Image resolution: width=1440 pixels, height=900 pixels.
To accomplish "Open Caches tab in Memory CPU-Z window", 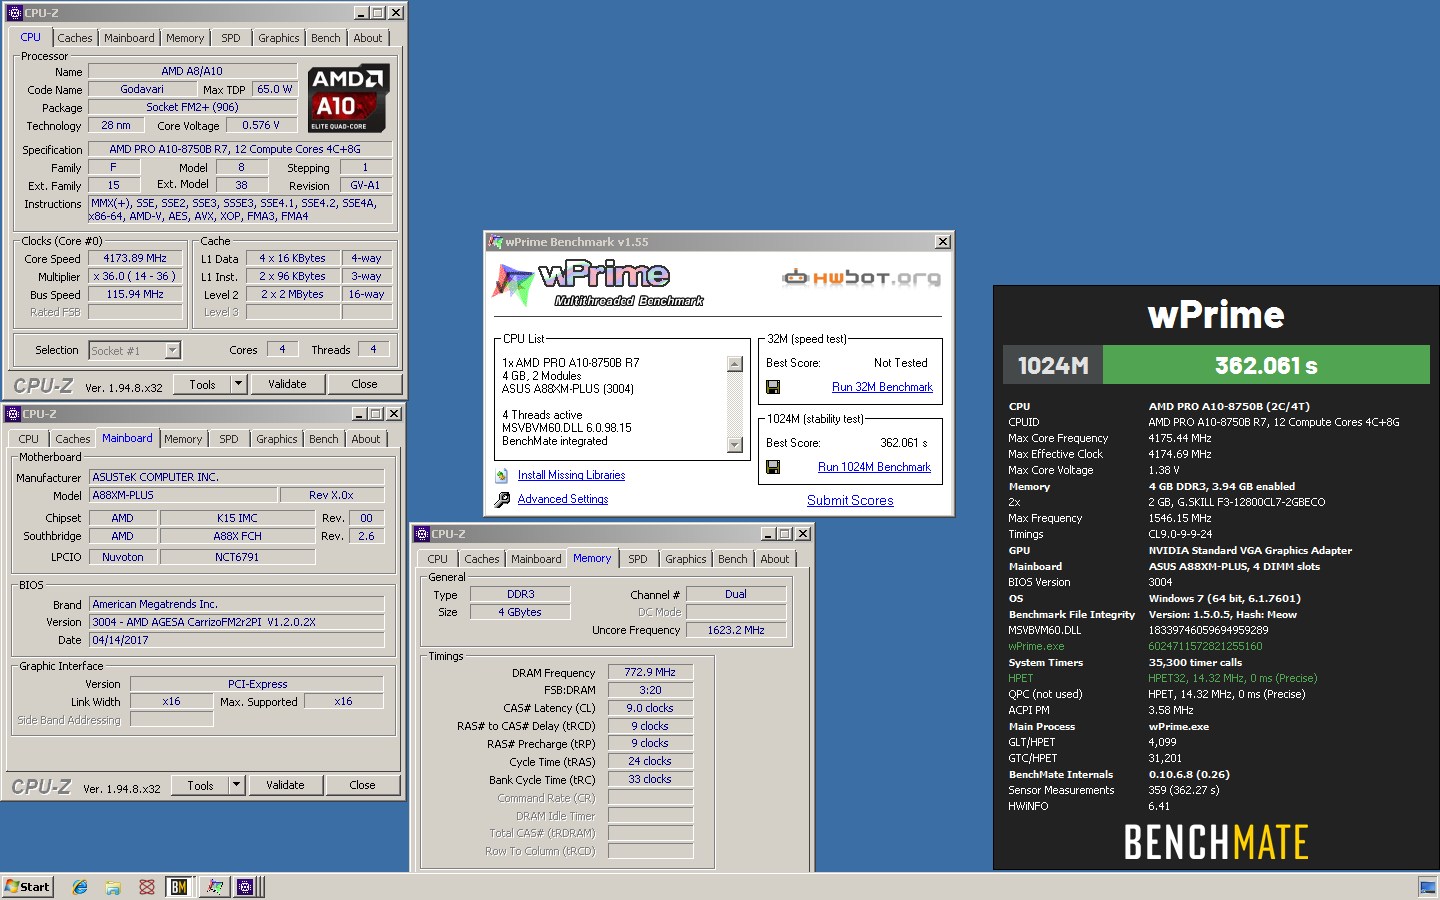I will pos(482,559).
